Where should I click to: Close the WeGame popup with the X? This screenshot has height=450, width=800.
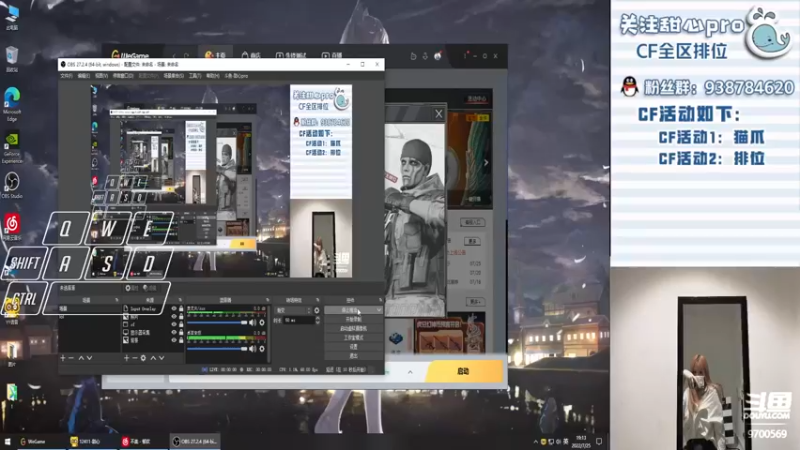[439, 114]
